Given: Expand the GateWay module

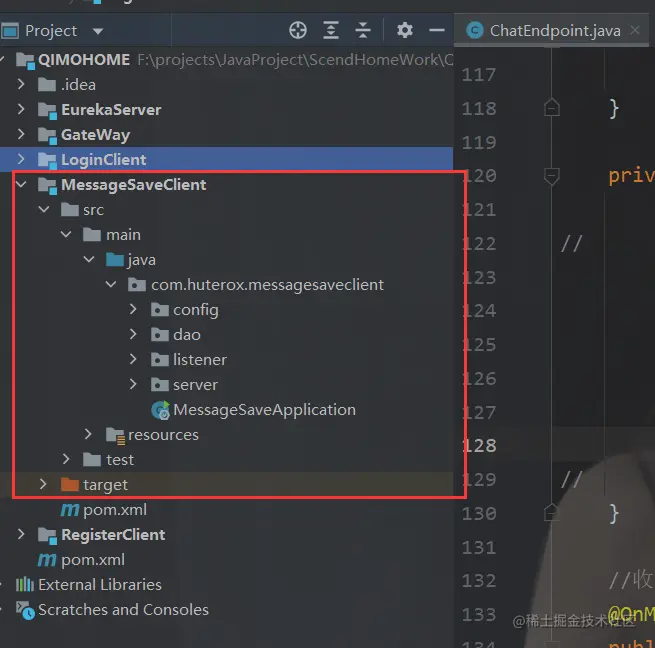Looking at the screenshot, I should click(x=21, y=135).
